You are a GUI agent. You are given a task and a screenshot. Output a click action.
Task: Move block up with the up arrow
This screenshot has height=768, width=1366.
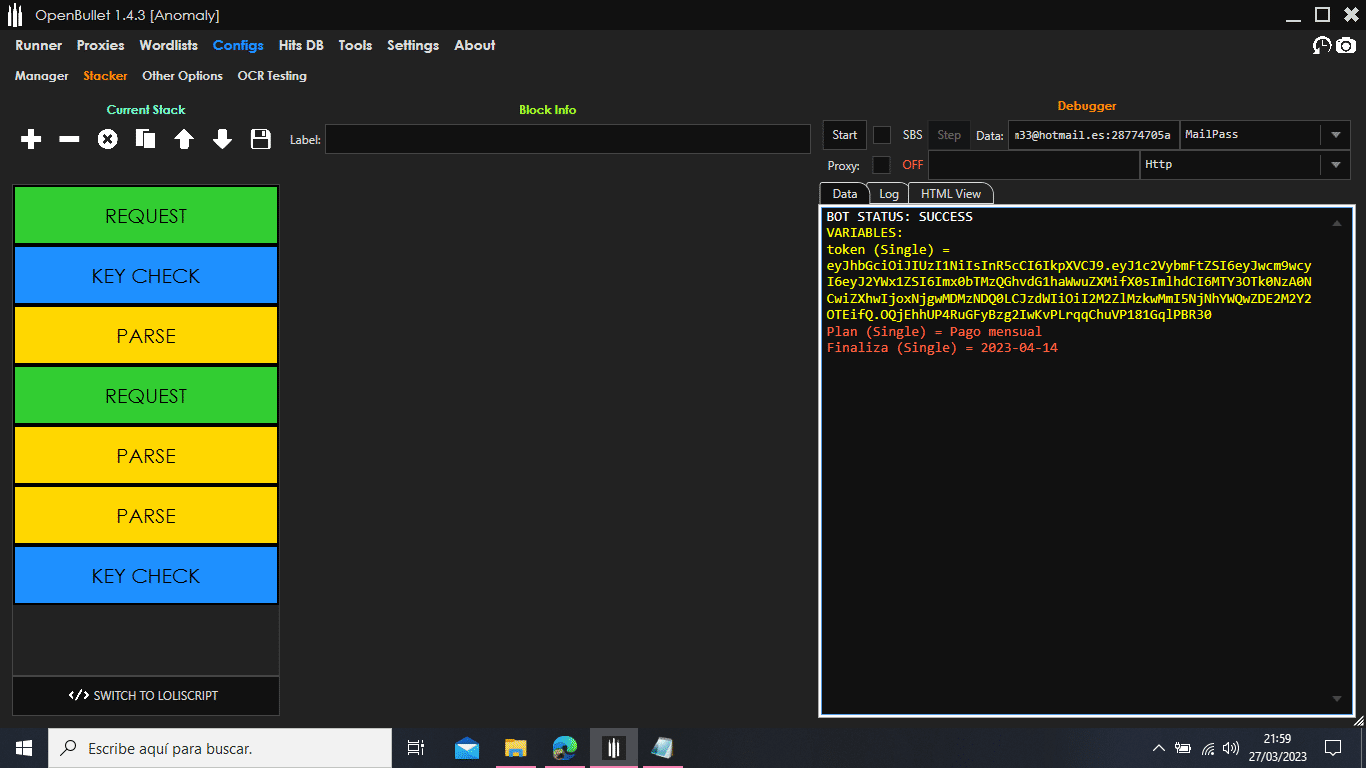click(184, 140)
